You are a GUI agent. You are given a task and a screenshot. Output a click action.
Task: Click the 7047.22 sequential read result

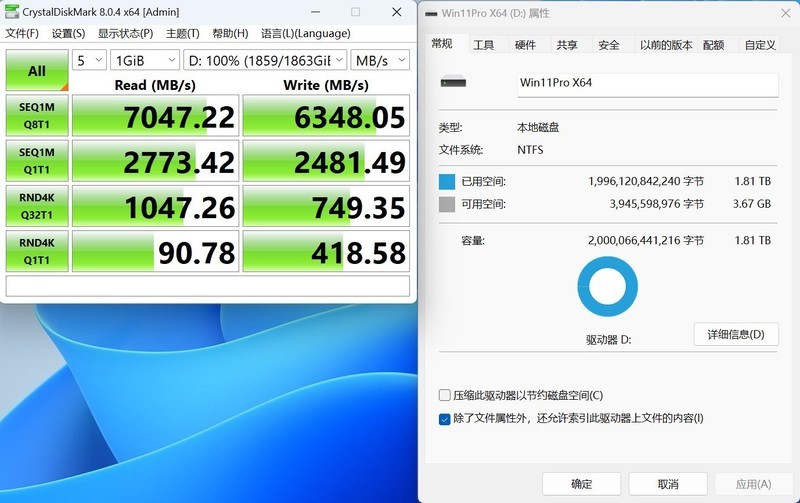tap(155, 116)
